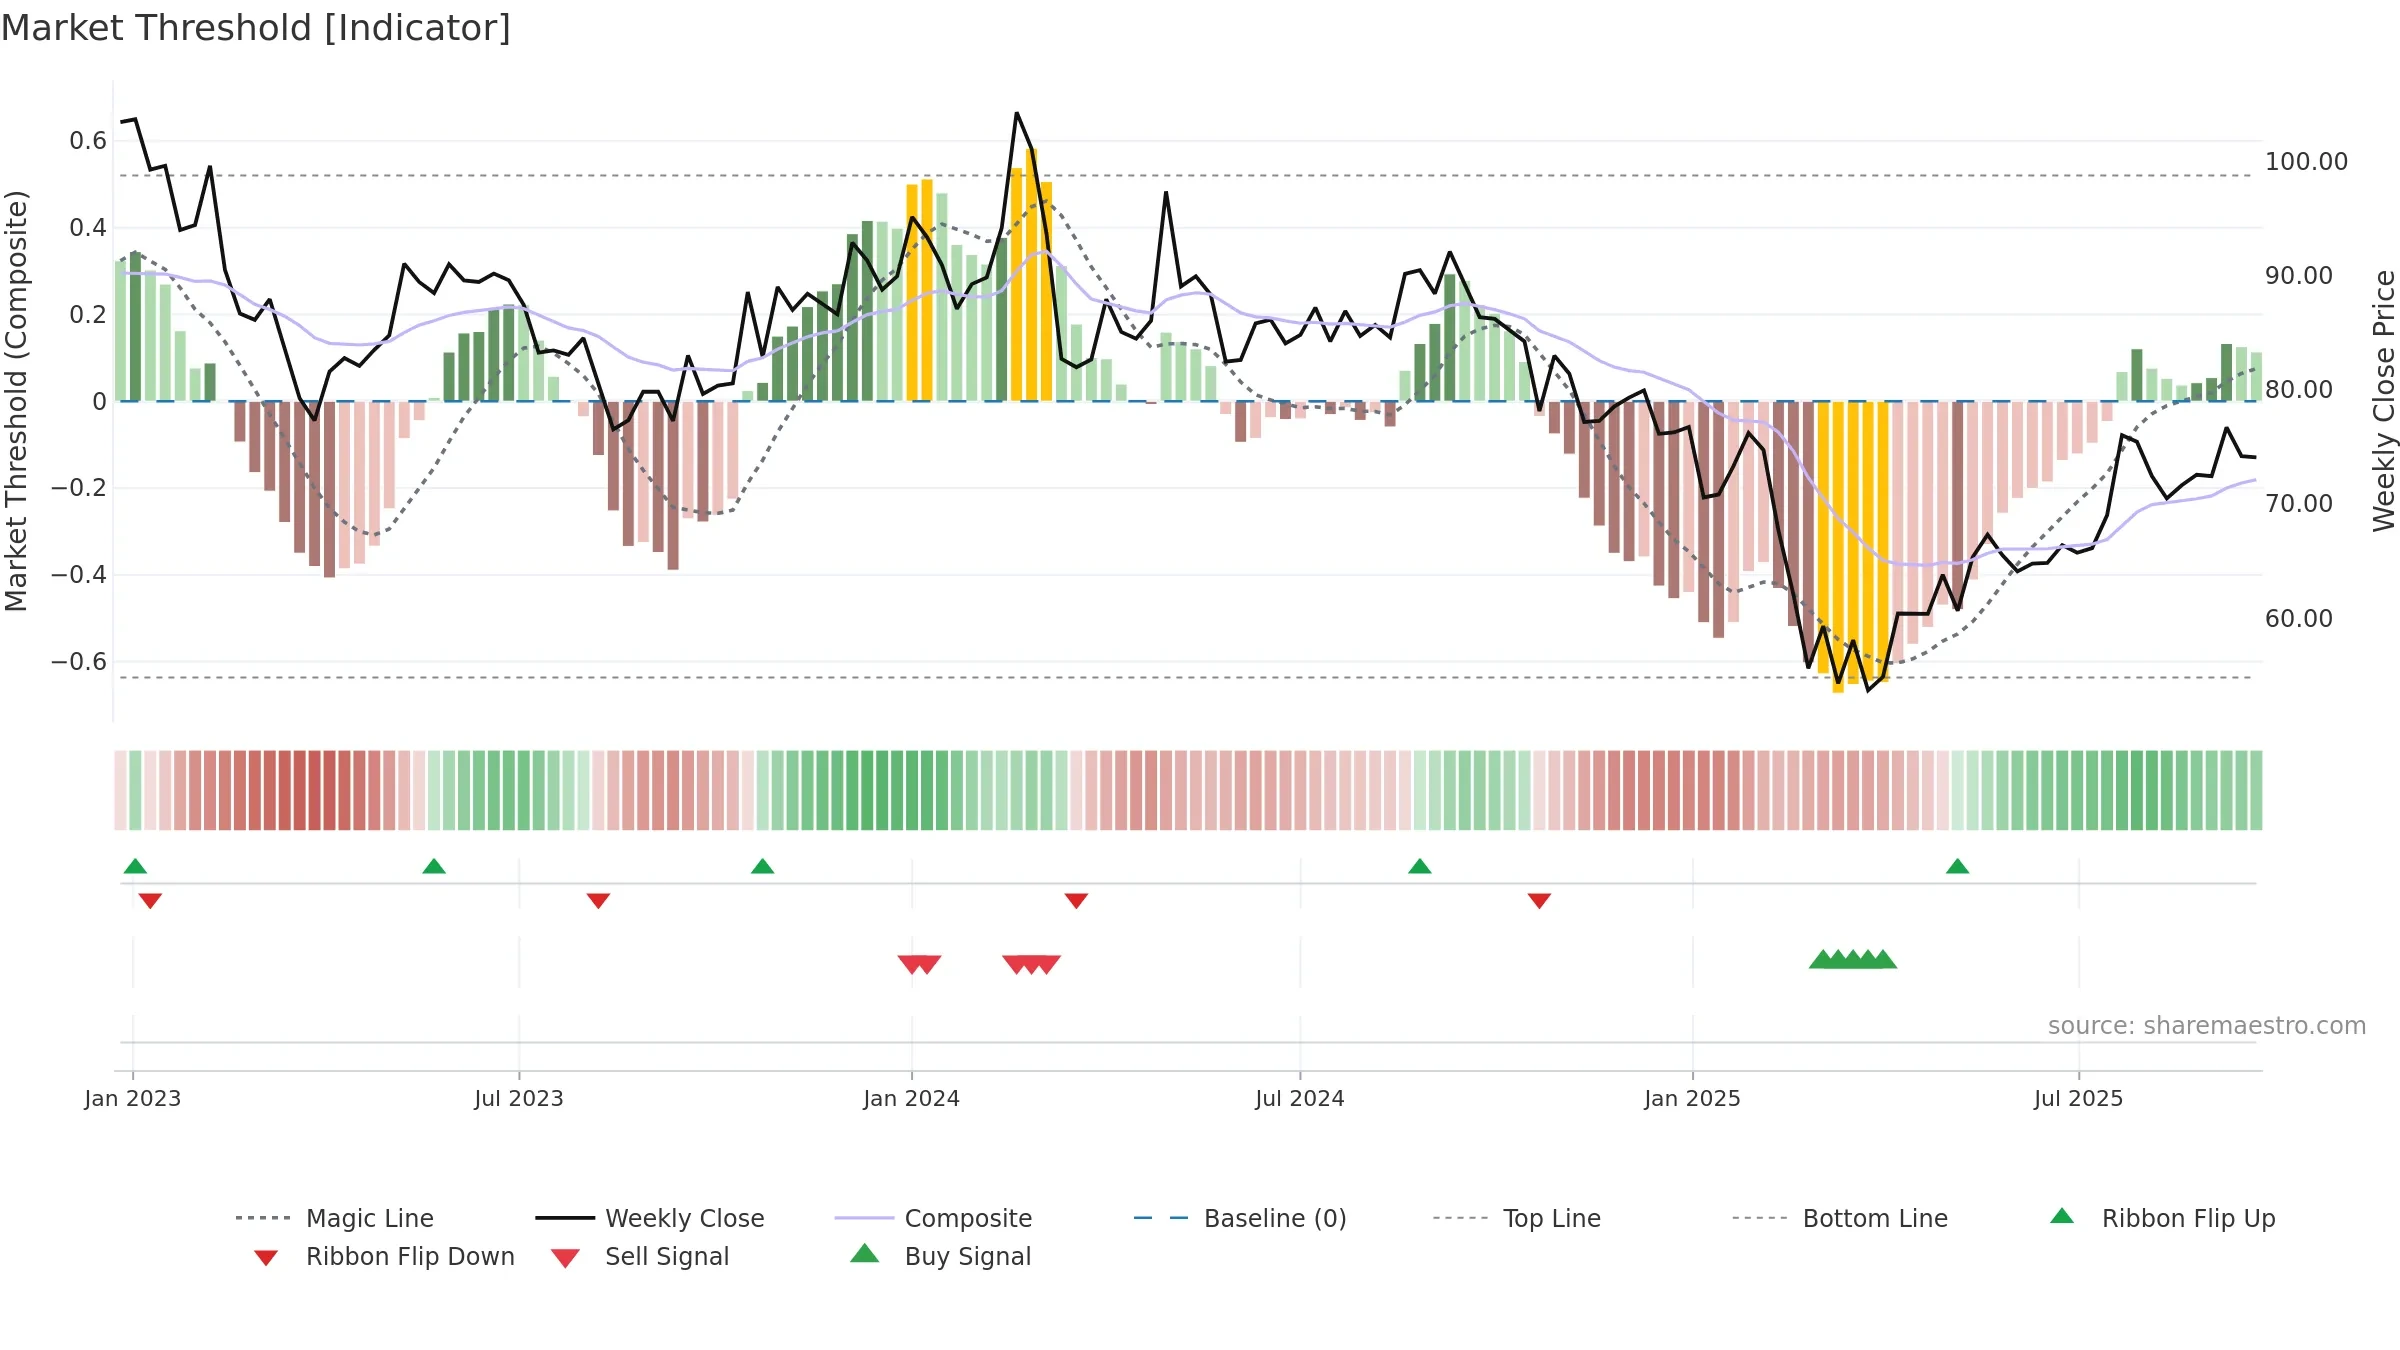This screenshot has width=2400, height=1350.
Task: Click the Jan 2024 x-axis label
Action: point(912,1099)
